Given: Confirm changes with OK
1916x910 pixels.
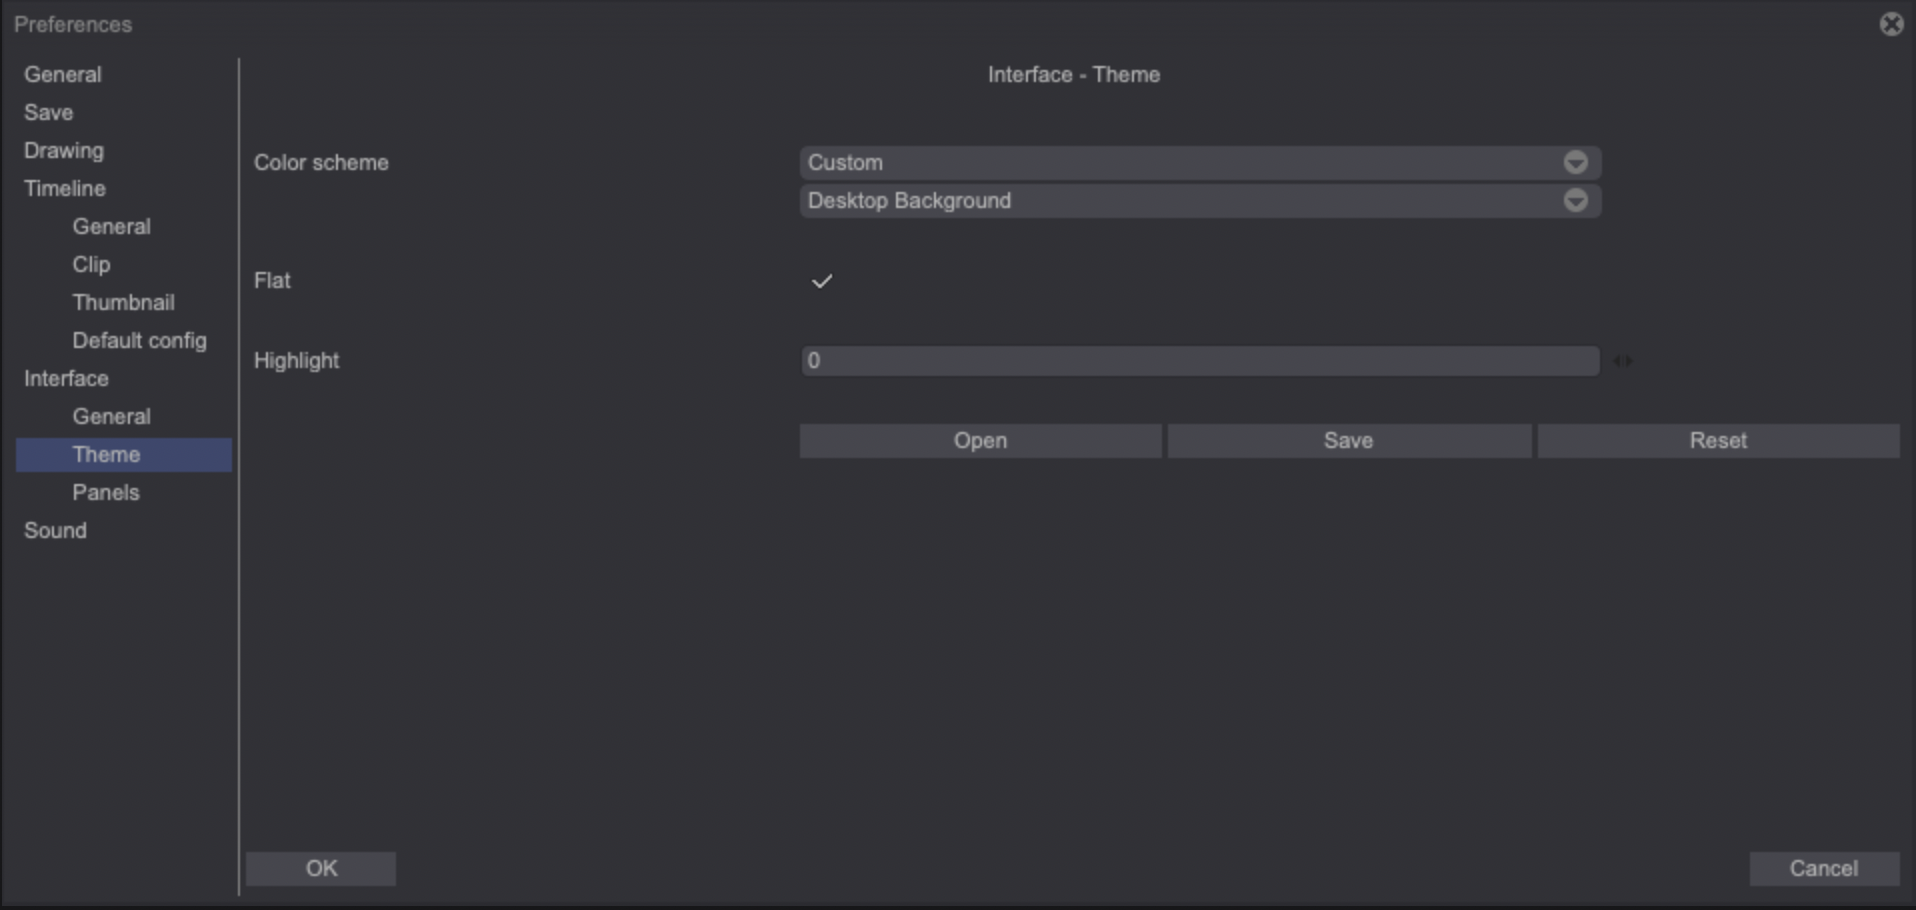Looking at the screenshot, I should coord(321,868).
